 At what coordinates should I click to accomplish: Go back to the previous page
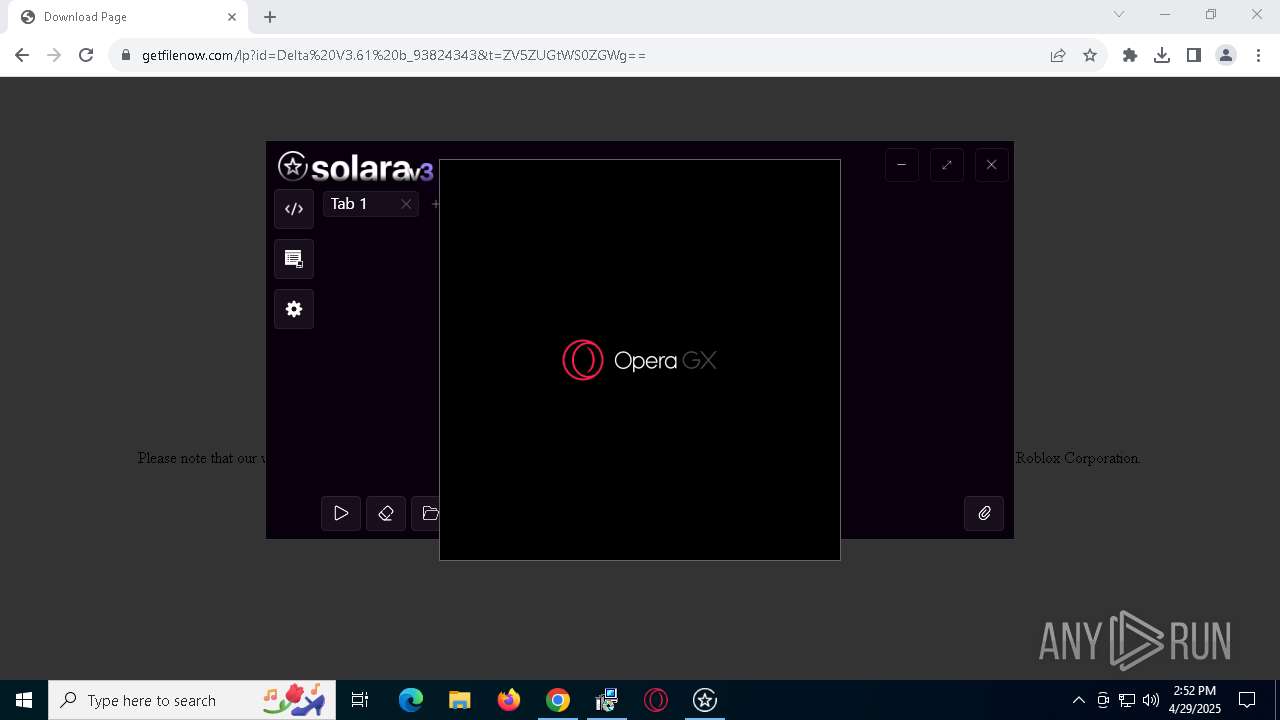coord(22,55)
